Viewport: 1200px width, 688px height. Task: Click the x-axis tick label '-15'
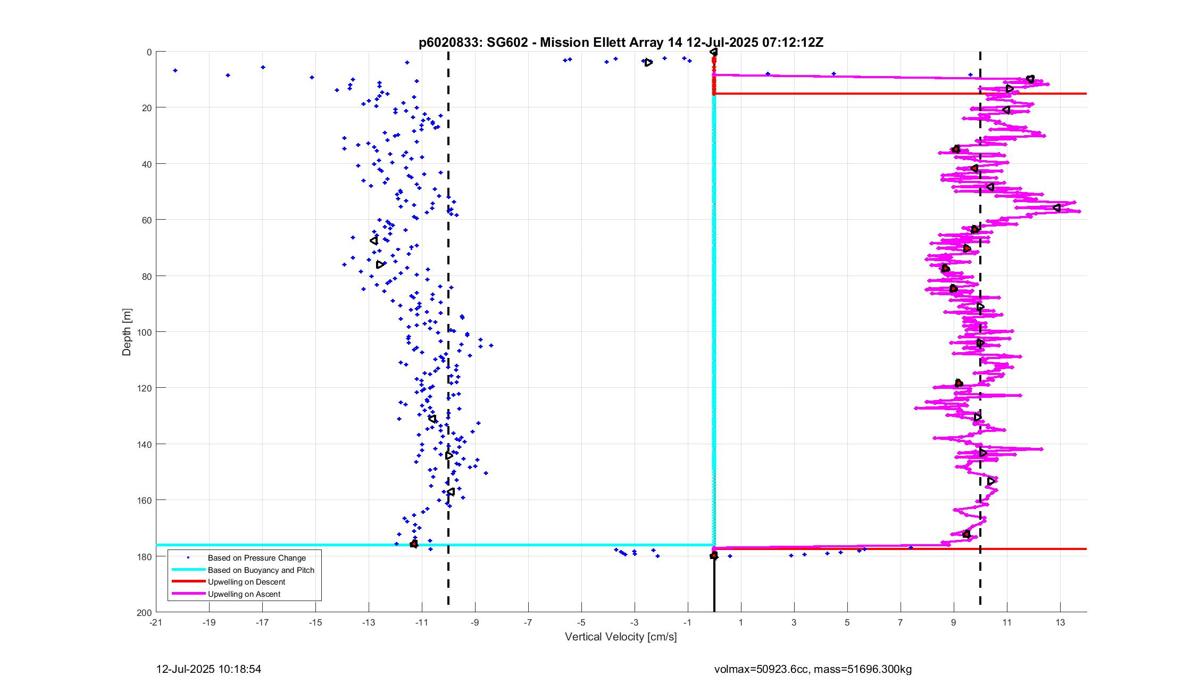point(315,623)
